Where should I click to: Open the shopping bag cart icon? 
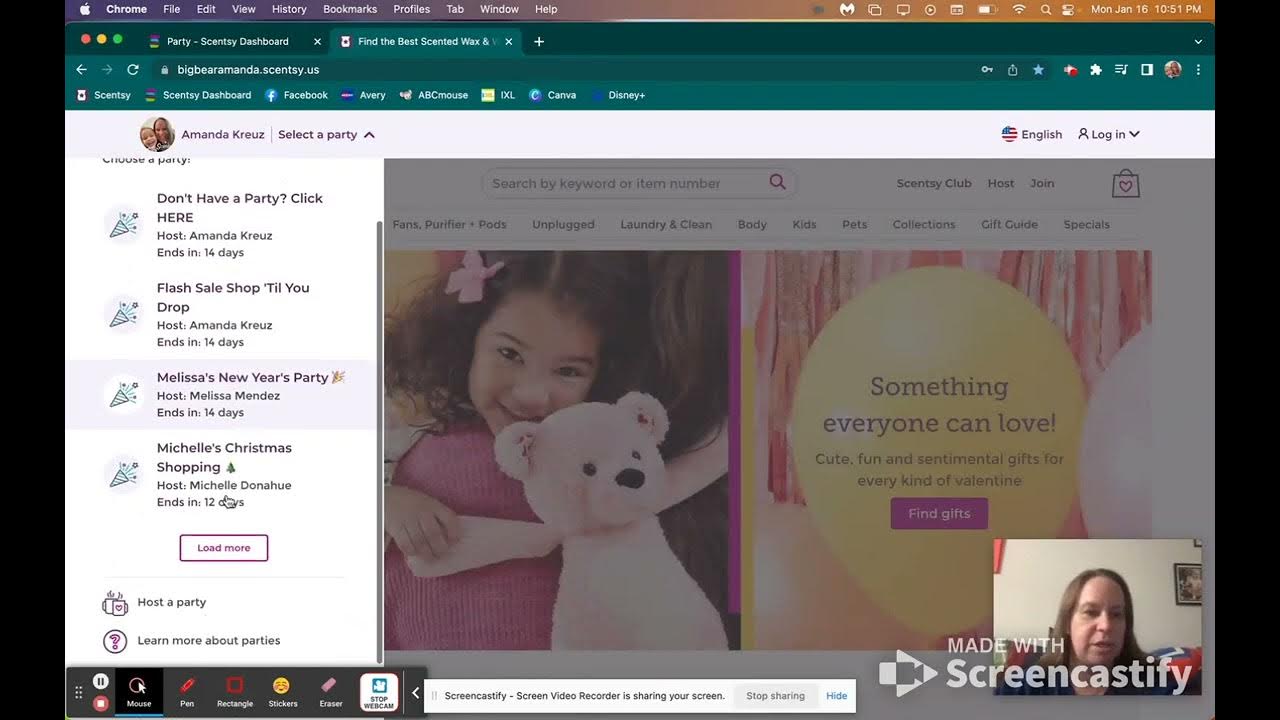[x=1126, y=184]
